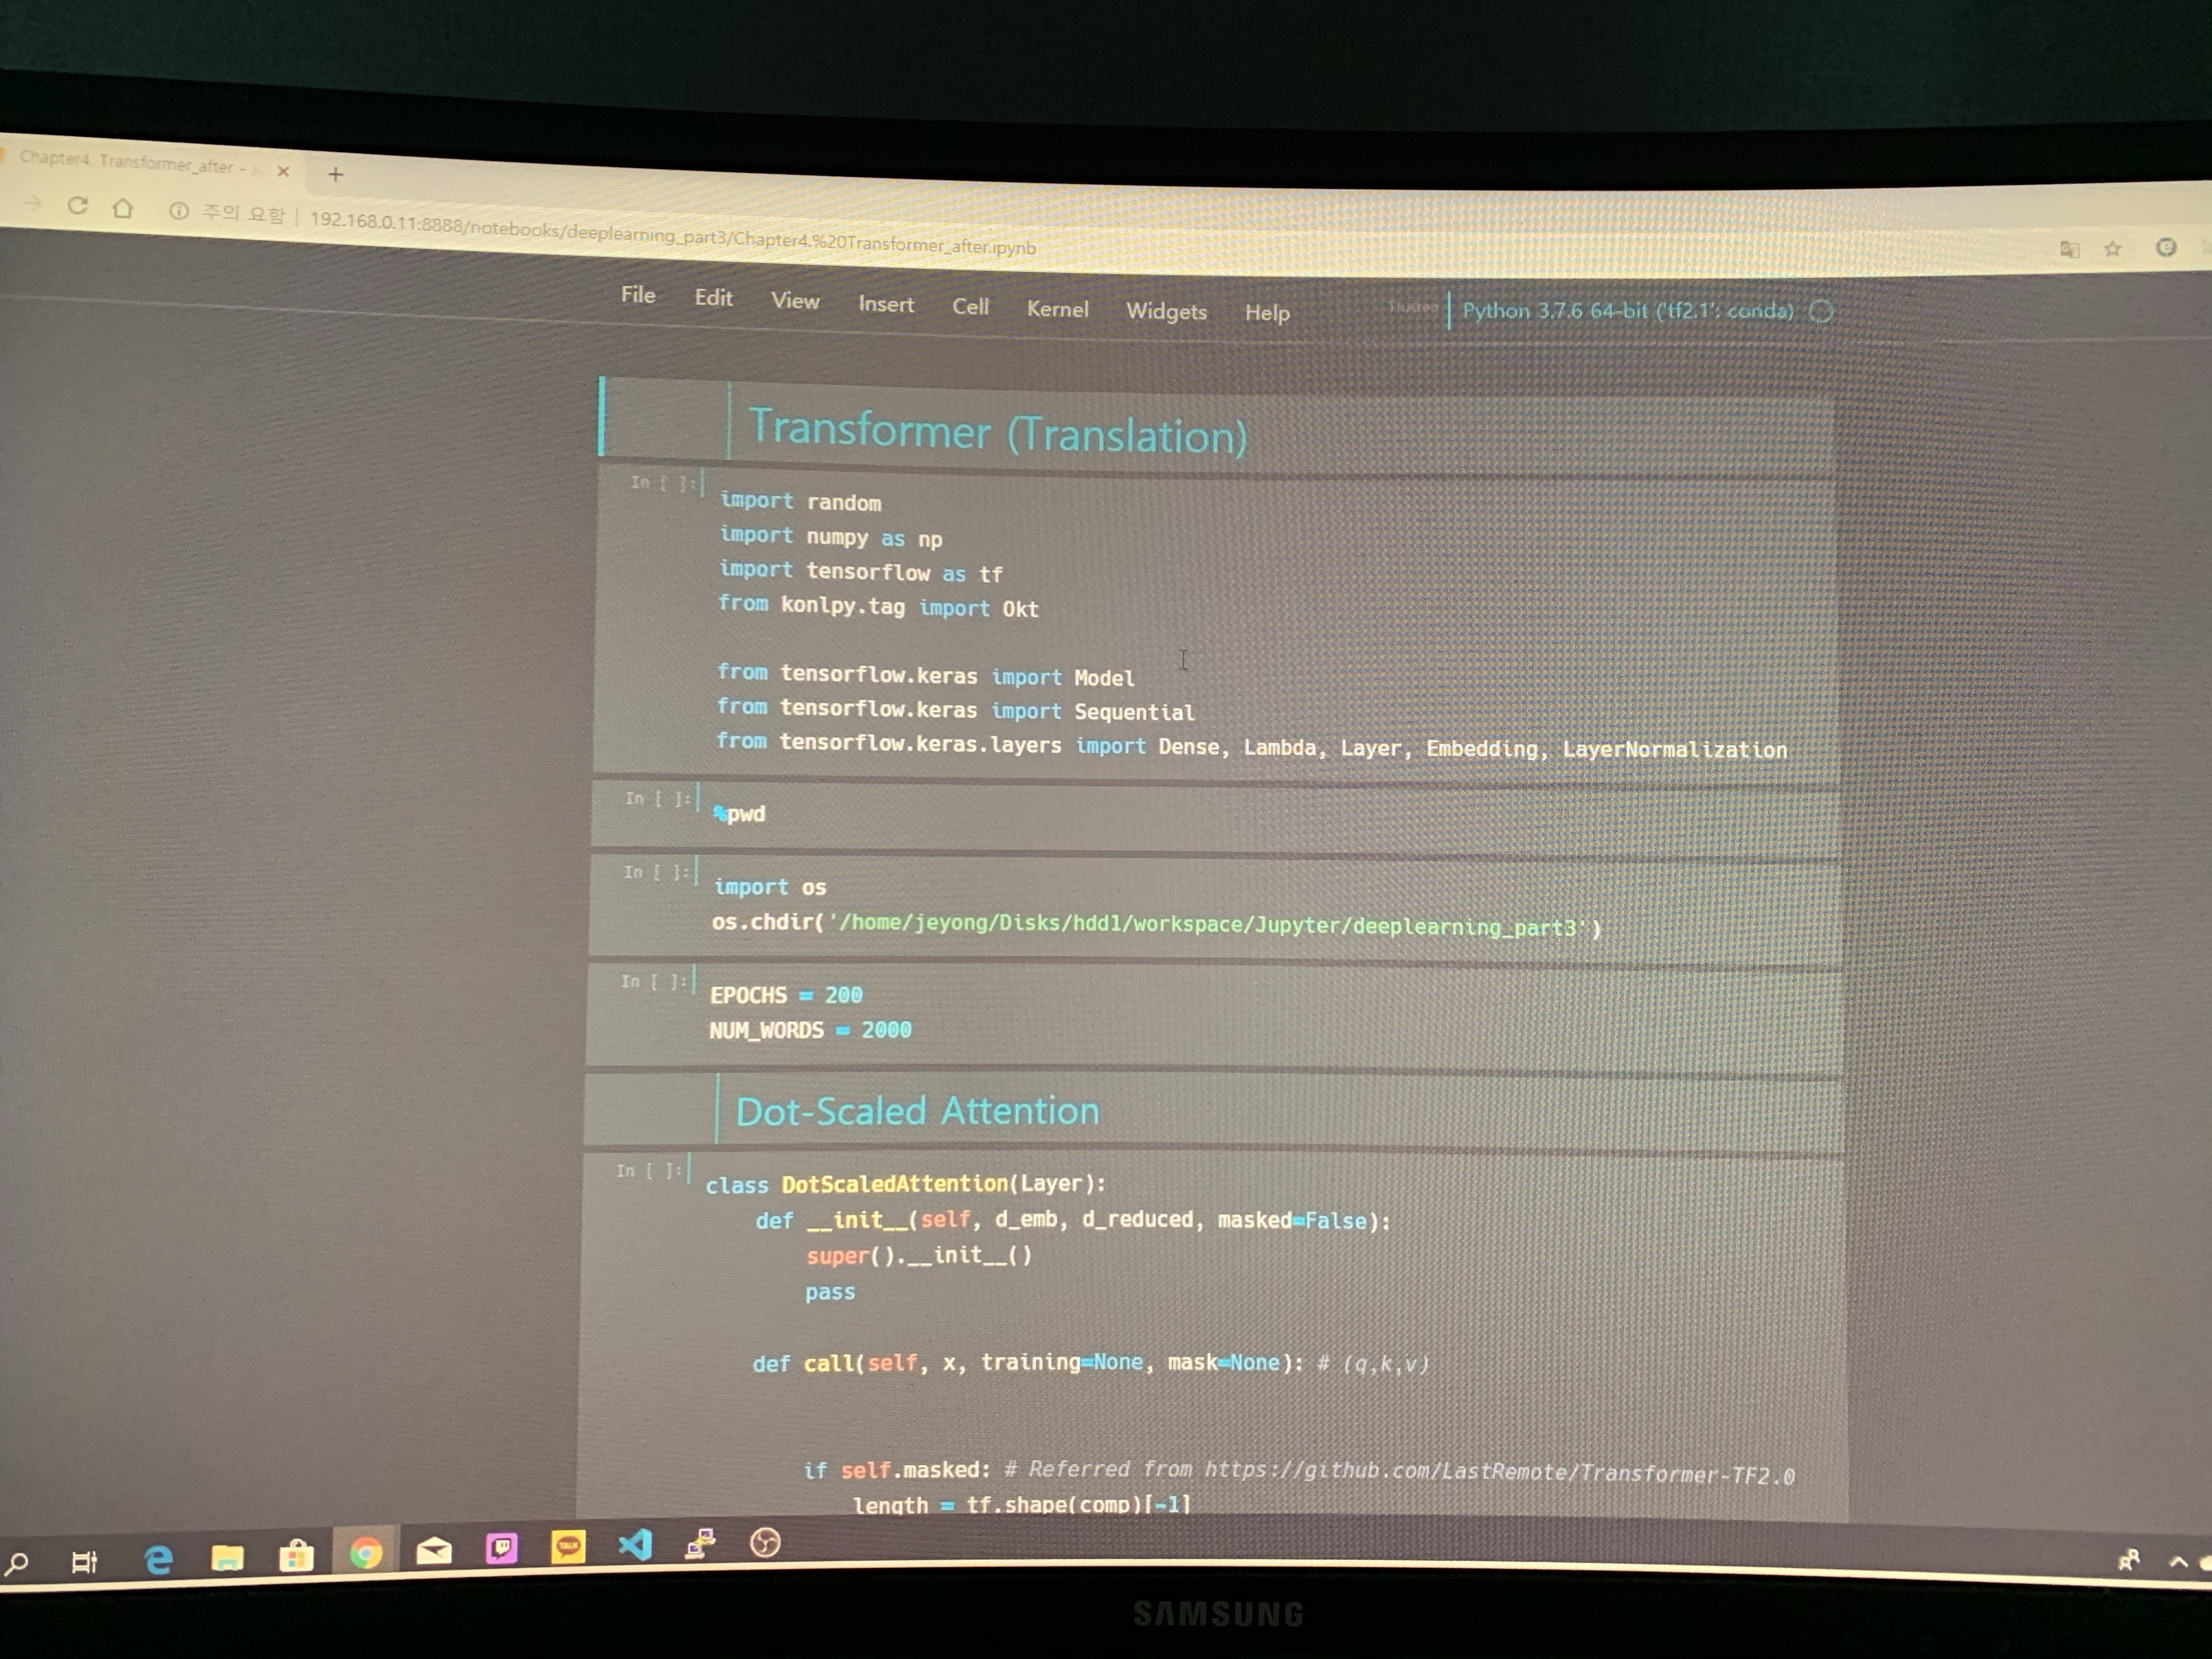The height and width of the screenshot is (1659, 2212).
Task: Click the In [ ] prompt of %pwd cell
Action: pyautogui.click(x=658, y=798)
